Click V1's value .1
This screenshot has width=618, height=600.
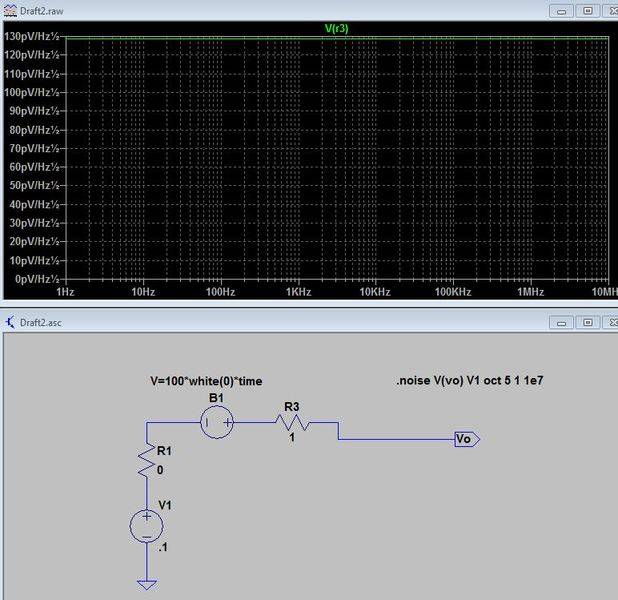[163, 547]
